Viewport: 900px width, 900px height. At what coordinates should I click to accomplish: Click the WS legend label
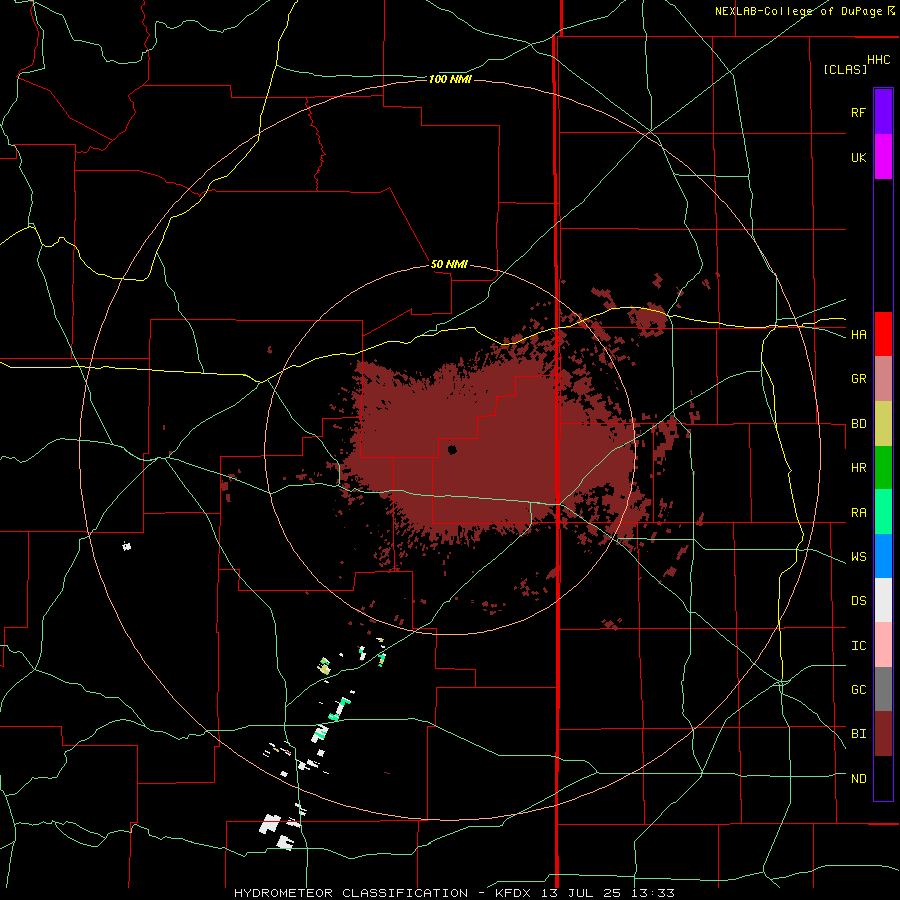858,557
